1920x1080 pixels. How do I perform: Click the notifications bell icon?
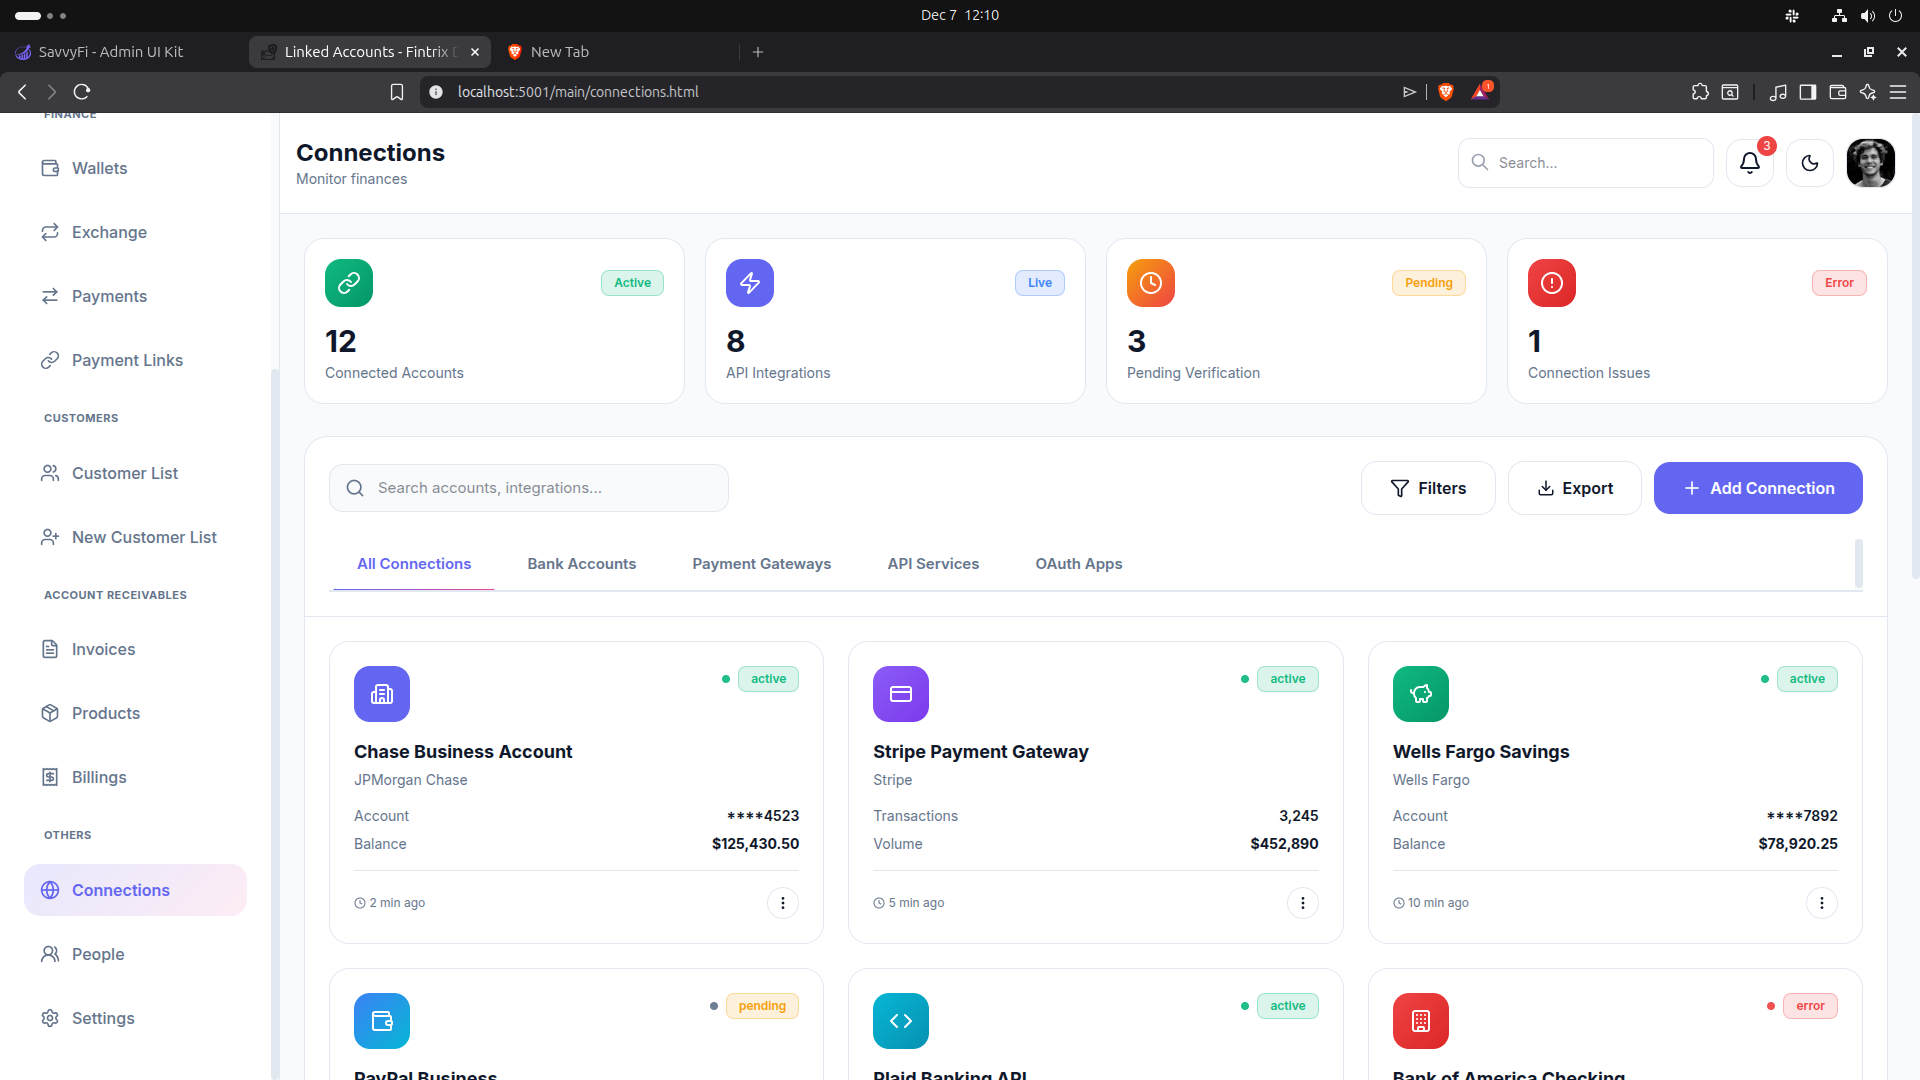(x=1749, y=163)
